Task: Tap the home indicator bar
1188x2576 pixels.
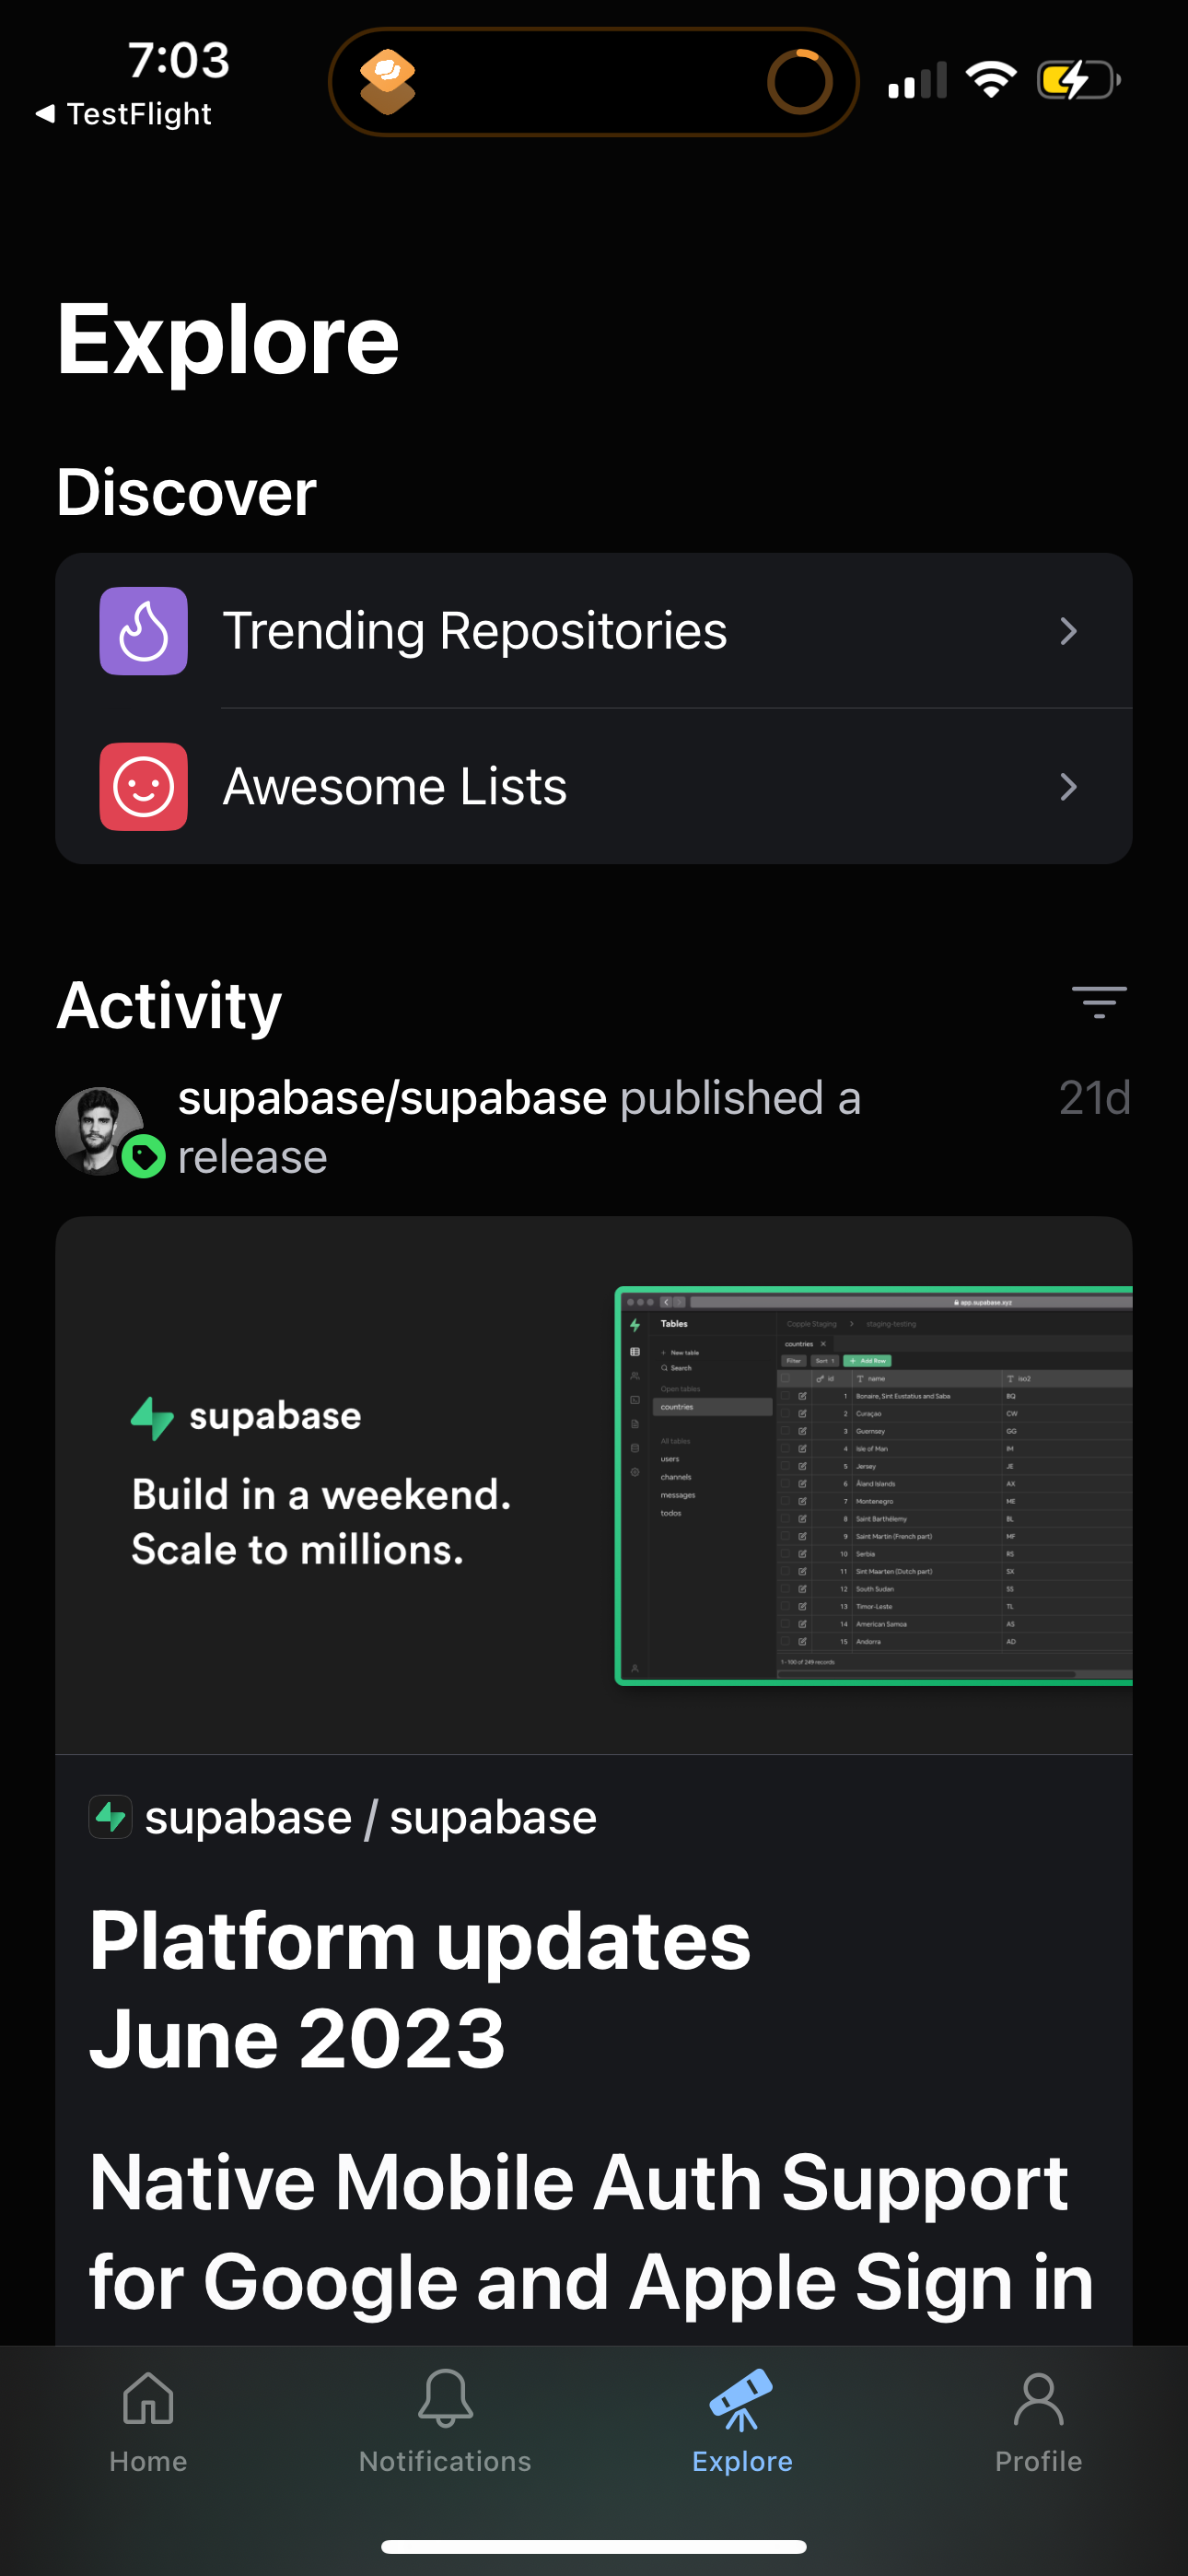Action: (x=594, y=2546)
